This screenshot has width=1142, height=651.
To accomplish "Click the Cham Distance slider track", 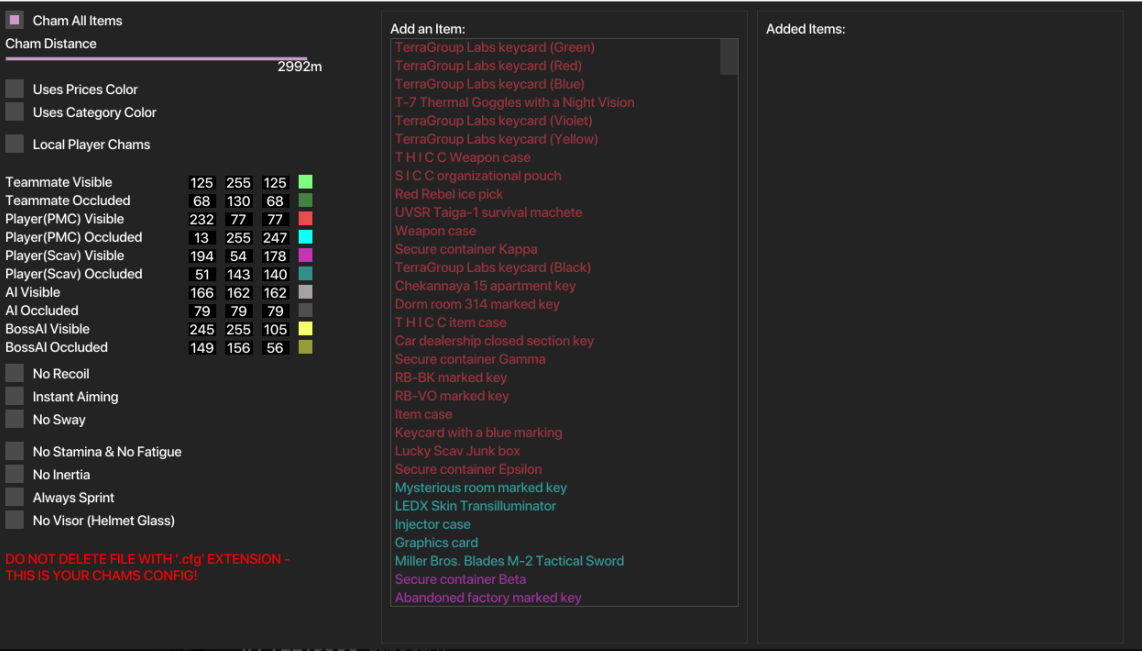I will tap(157, 58).
